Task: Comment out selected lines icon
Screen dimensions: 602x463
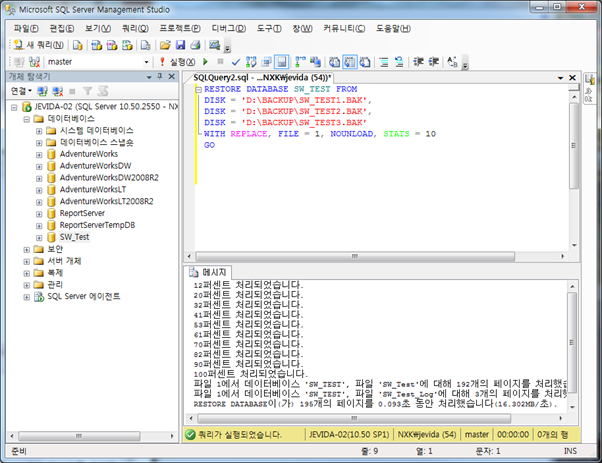Action: point(384,62)
